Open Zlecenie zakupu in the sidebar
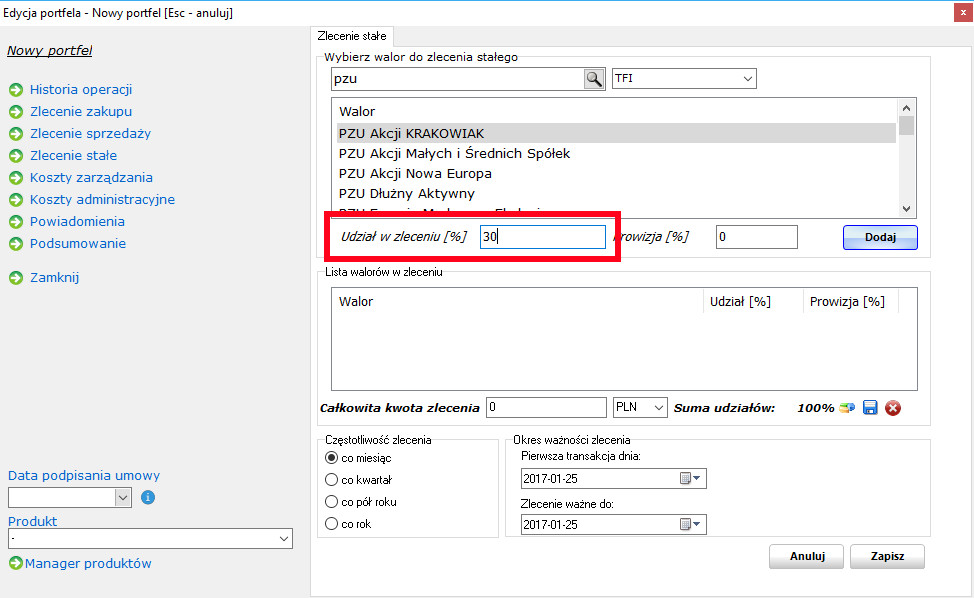This screenshot has height=598, width=974. 80,112
